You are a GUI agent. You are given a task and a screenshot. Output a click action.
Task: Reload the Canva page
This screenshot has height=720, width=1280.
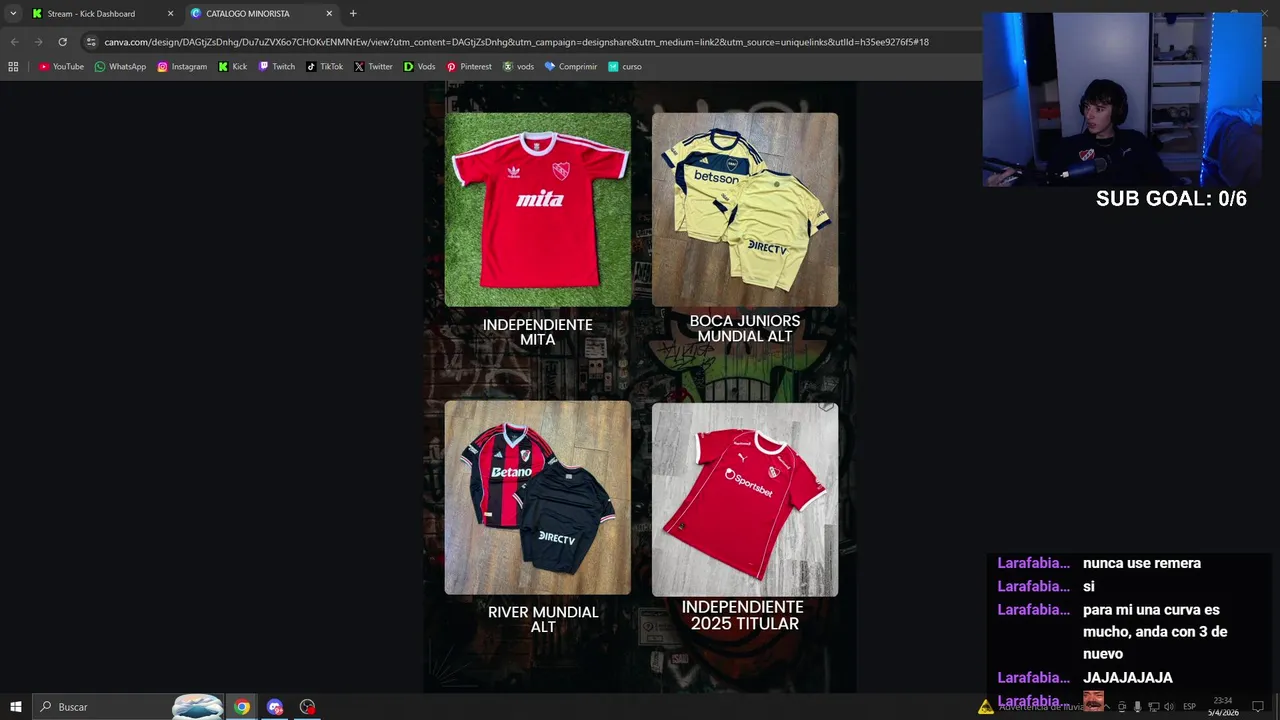coord(62,42)
